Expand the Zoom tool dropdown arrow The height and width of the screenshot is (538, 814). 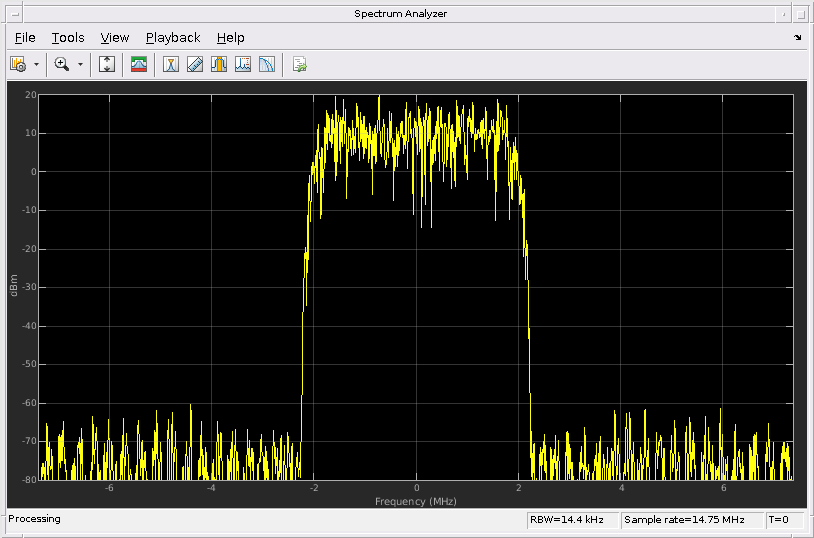point(80,64)
